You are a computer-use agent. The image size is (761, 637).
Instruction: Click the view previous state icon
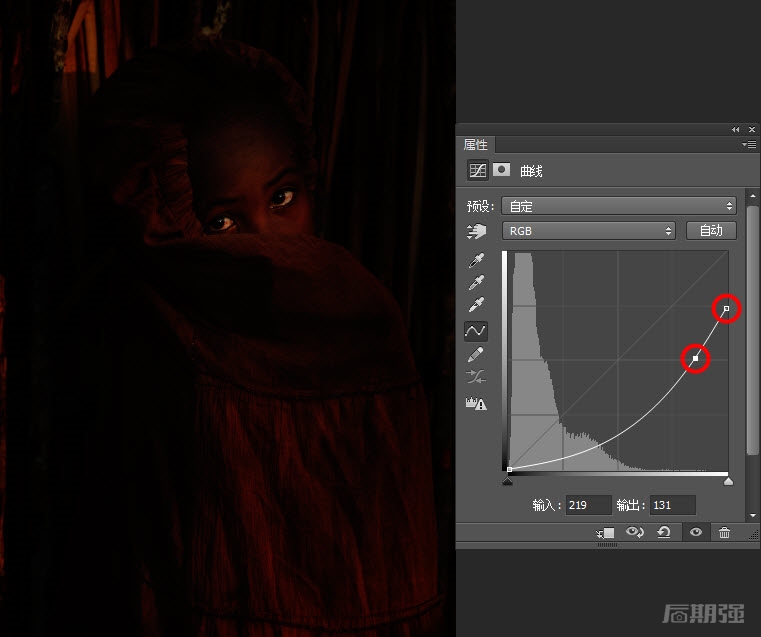(x=634, y=532)
